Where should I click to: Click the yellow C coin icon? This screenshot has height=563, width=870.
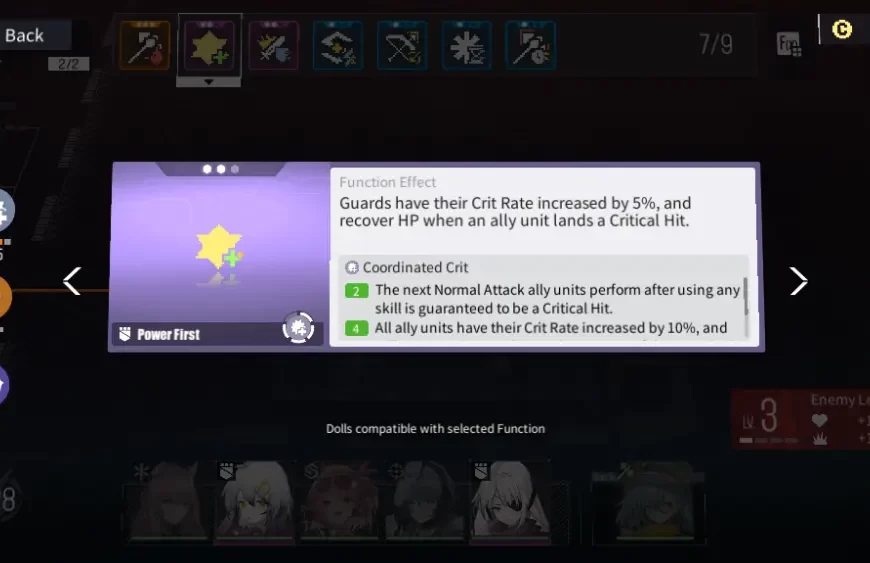tap(842, 29)
